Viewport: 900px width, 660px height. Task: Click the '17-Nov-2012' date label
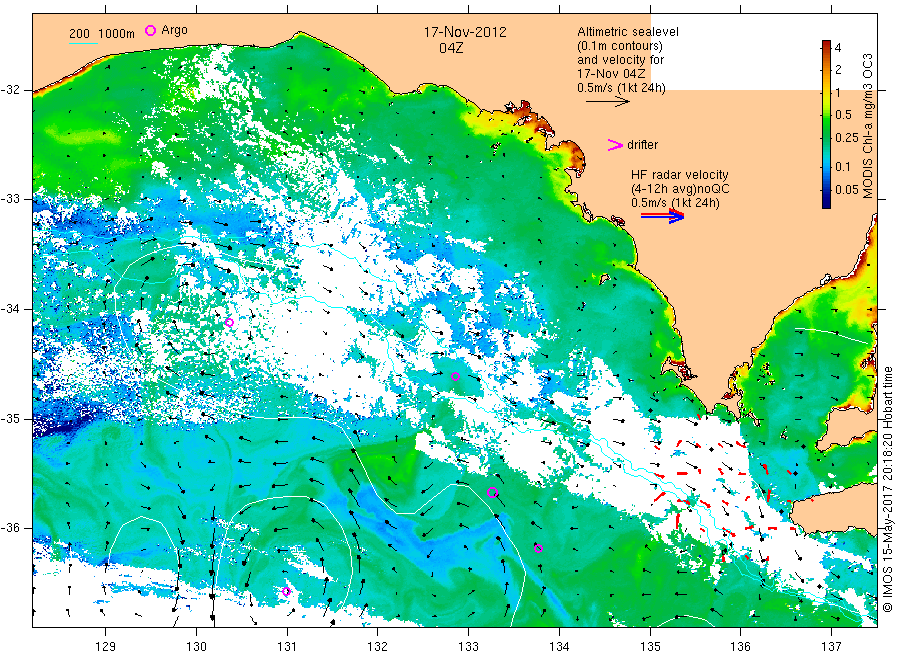[465, 32]
